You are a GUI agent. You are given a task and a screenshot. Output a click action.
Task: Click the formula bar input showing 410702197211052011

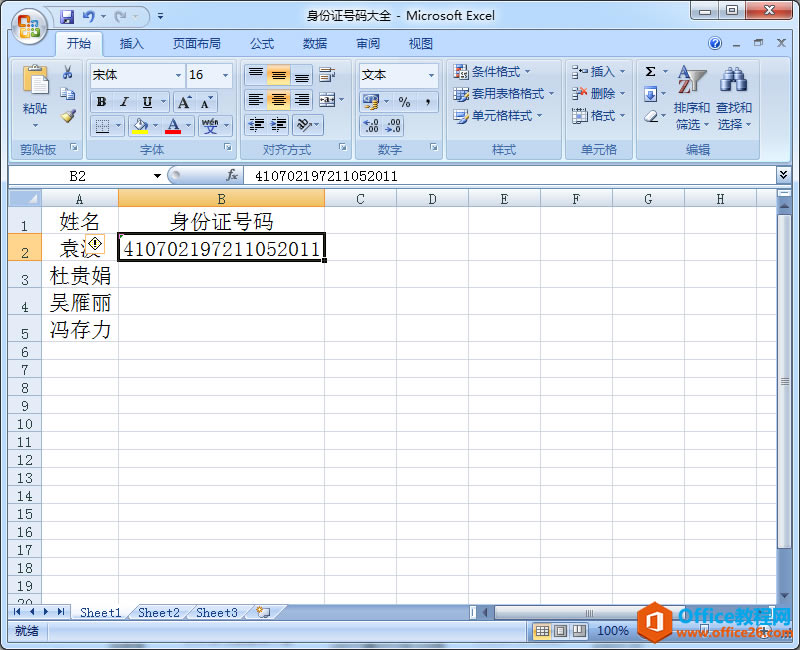coord(510,176)
